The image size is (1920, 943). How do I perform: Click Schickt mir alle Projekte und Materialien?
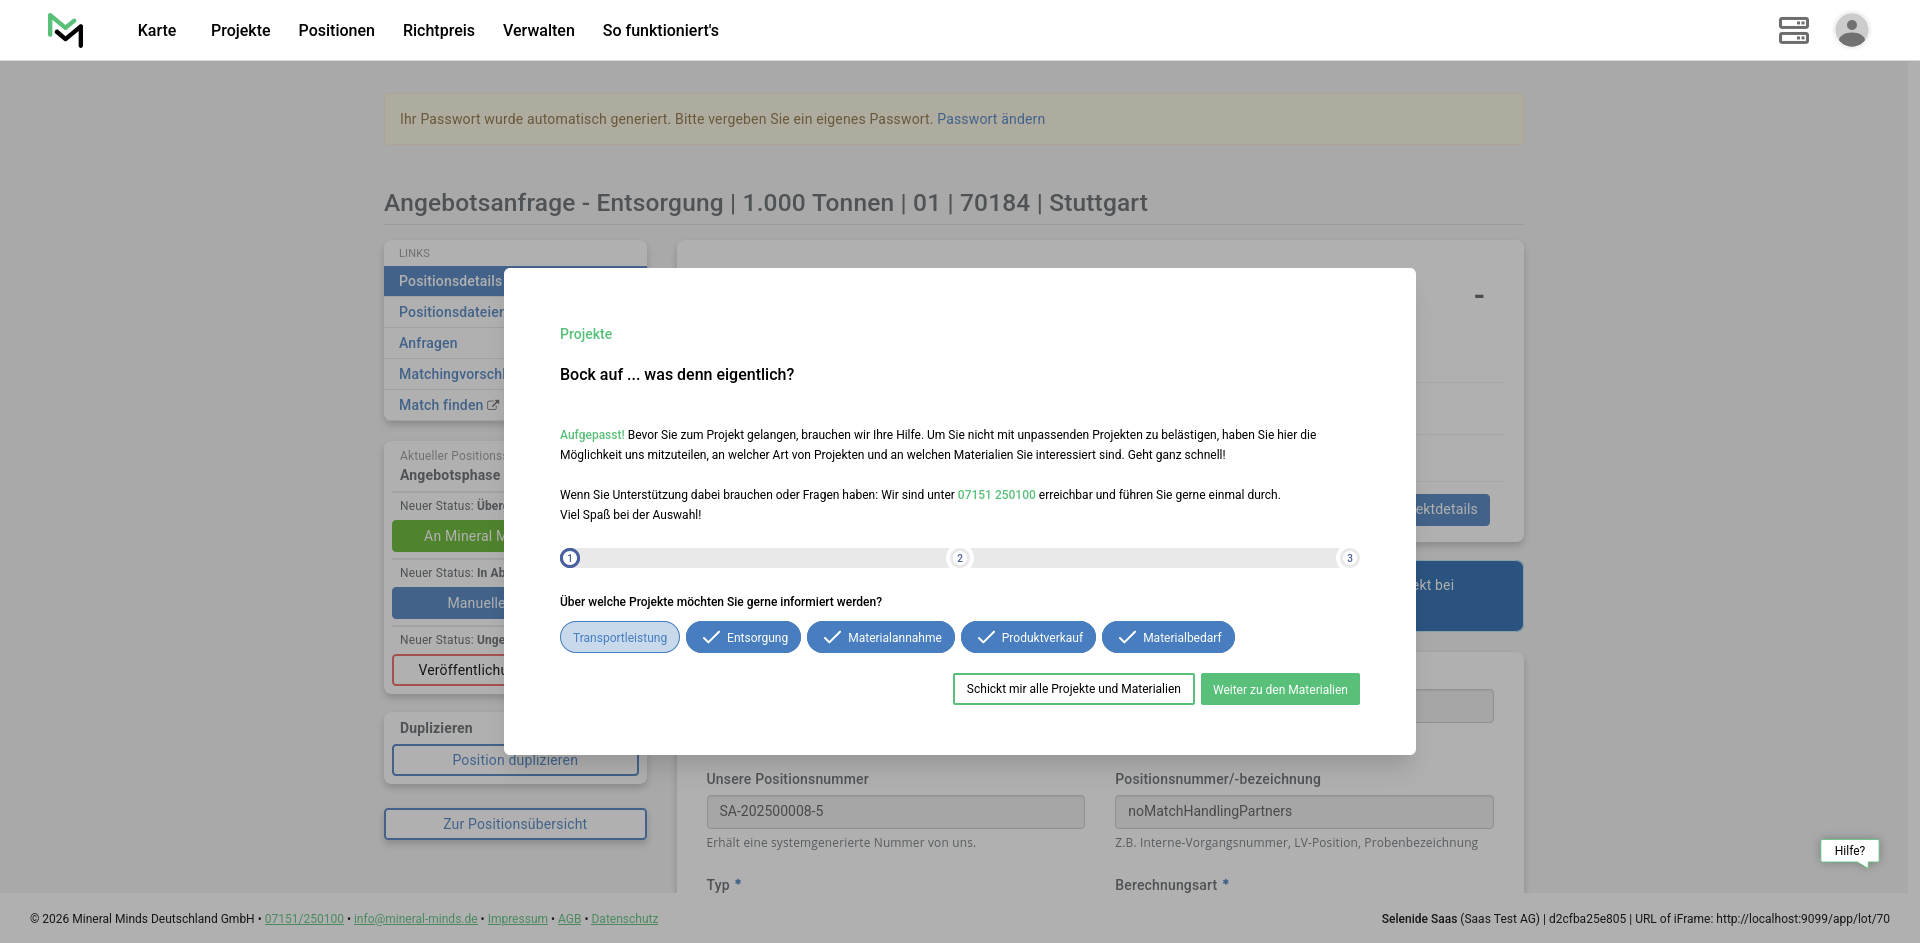pyautogui.click(x=1073, y=689)
